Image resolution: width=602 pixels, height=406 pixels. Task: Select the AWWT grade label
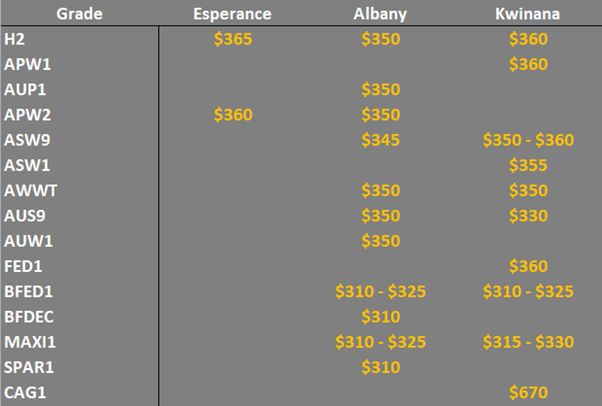tap(30, 191)
